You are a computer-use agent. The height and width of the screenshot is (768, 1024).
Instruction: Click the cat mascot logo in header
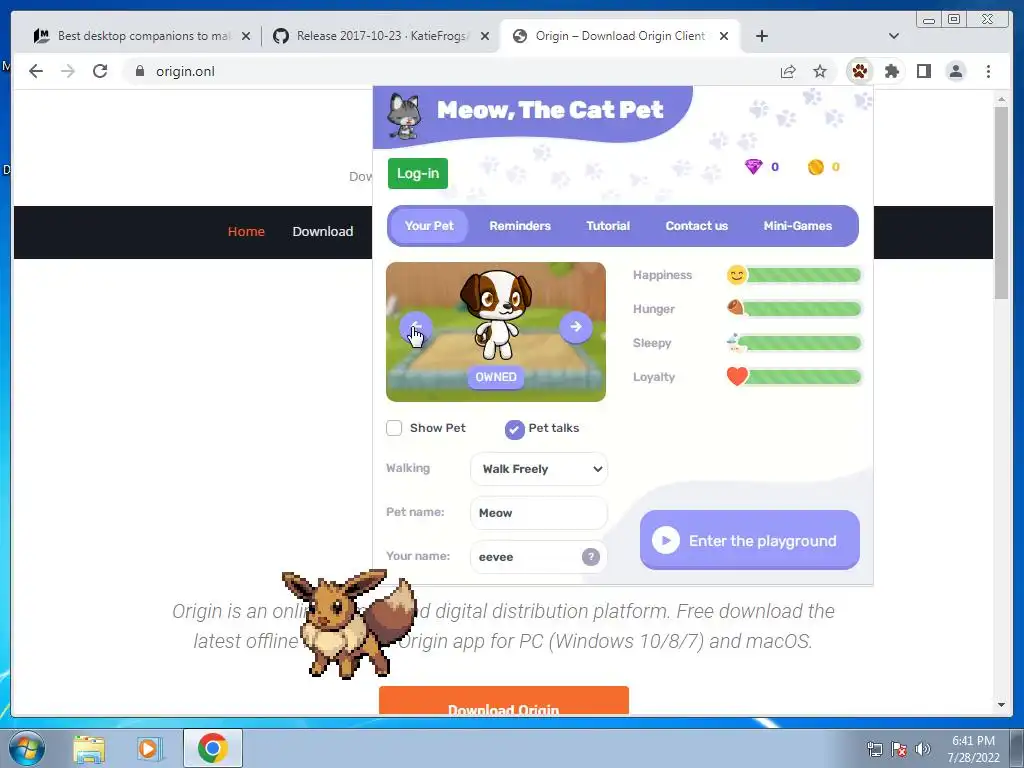tap(403, 116)
